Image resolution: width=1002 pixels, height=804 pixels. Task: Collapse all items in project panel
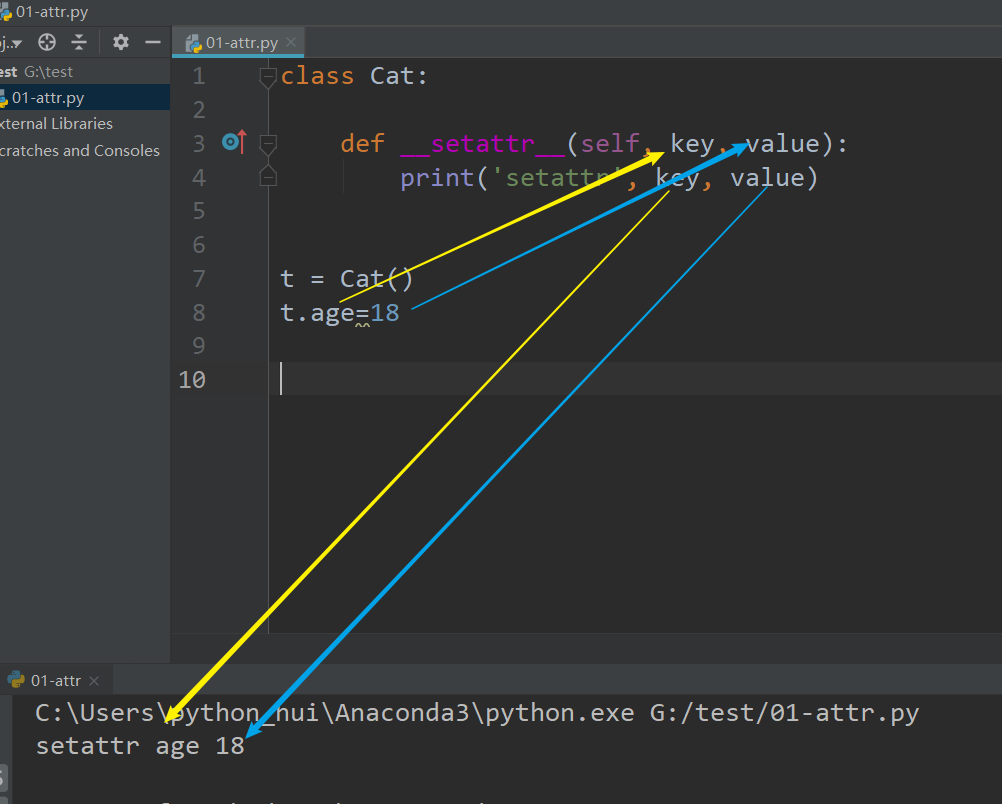pos(79,43)
